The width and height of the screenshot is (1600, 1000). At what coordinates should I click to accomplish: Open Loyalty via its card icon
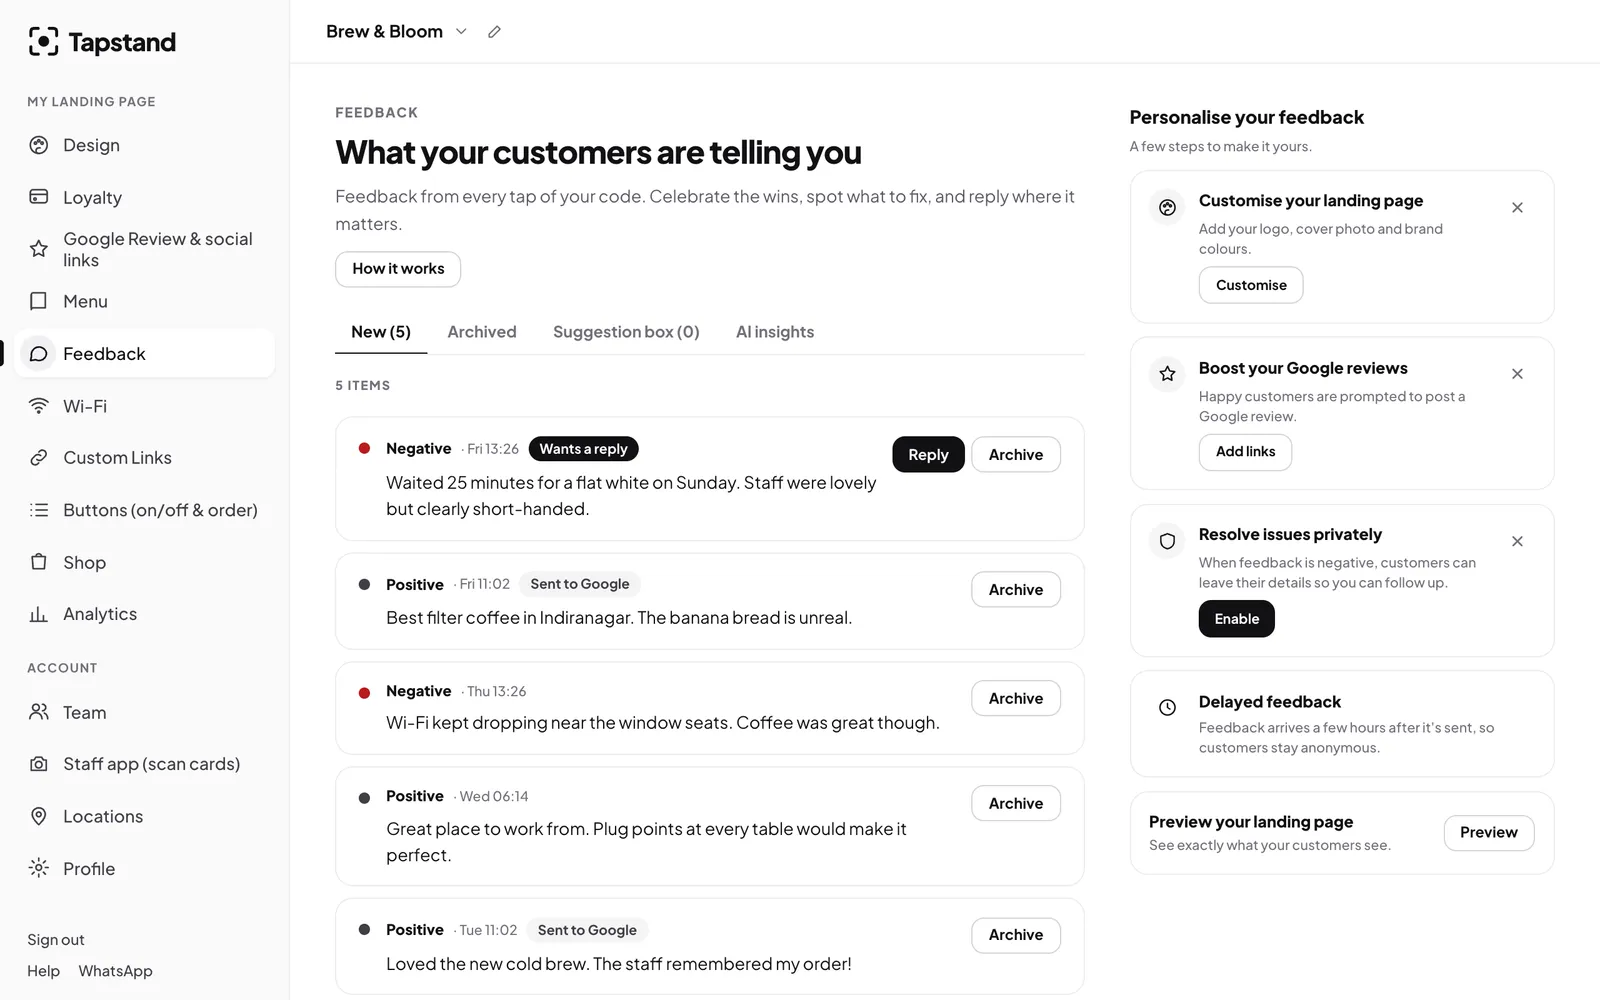[x=39, y=197]
